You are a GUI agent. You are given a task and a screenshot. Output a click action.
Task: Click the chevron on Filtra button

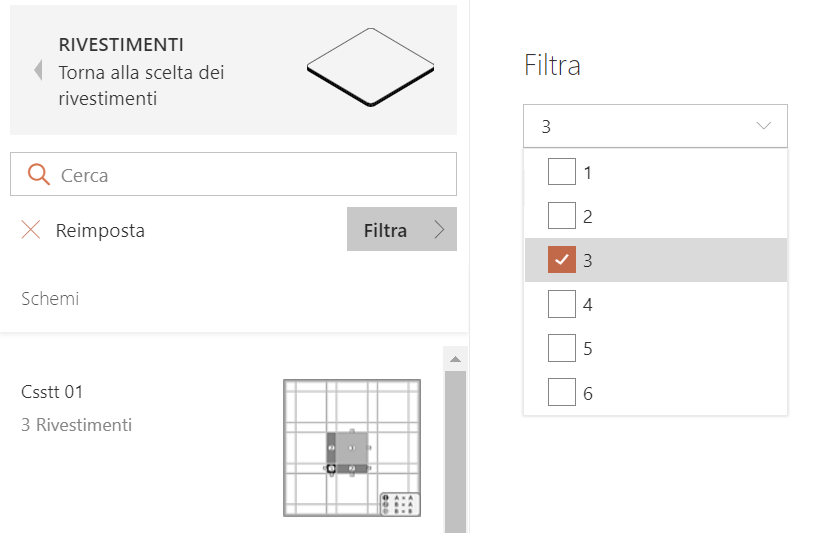(x=440, y=229)
